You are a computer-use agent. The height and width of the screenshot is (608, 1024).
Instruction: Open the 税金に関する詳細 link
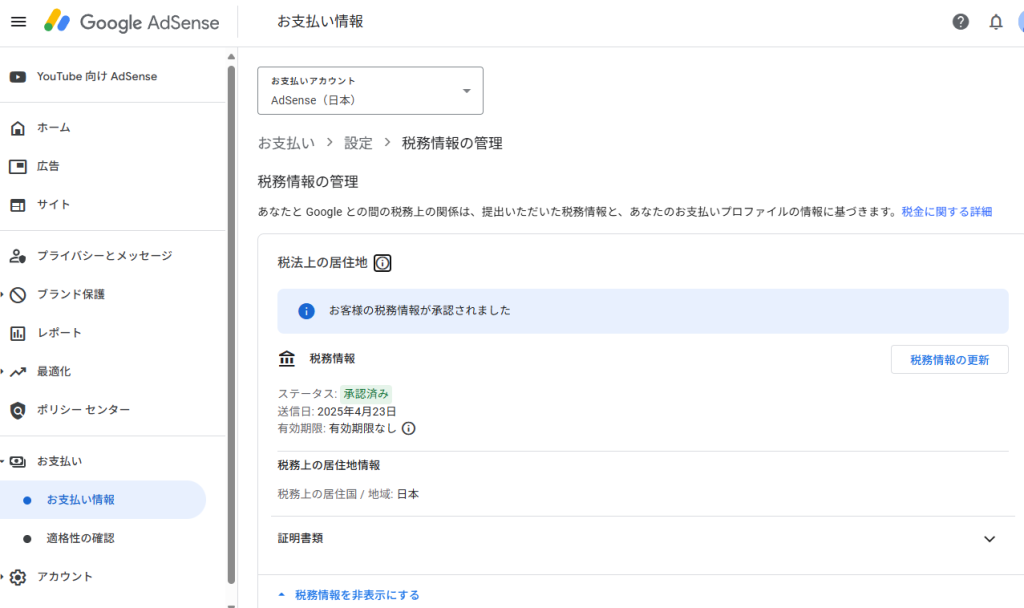(x=947, y=212)
